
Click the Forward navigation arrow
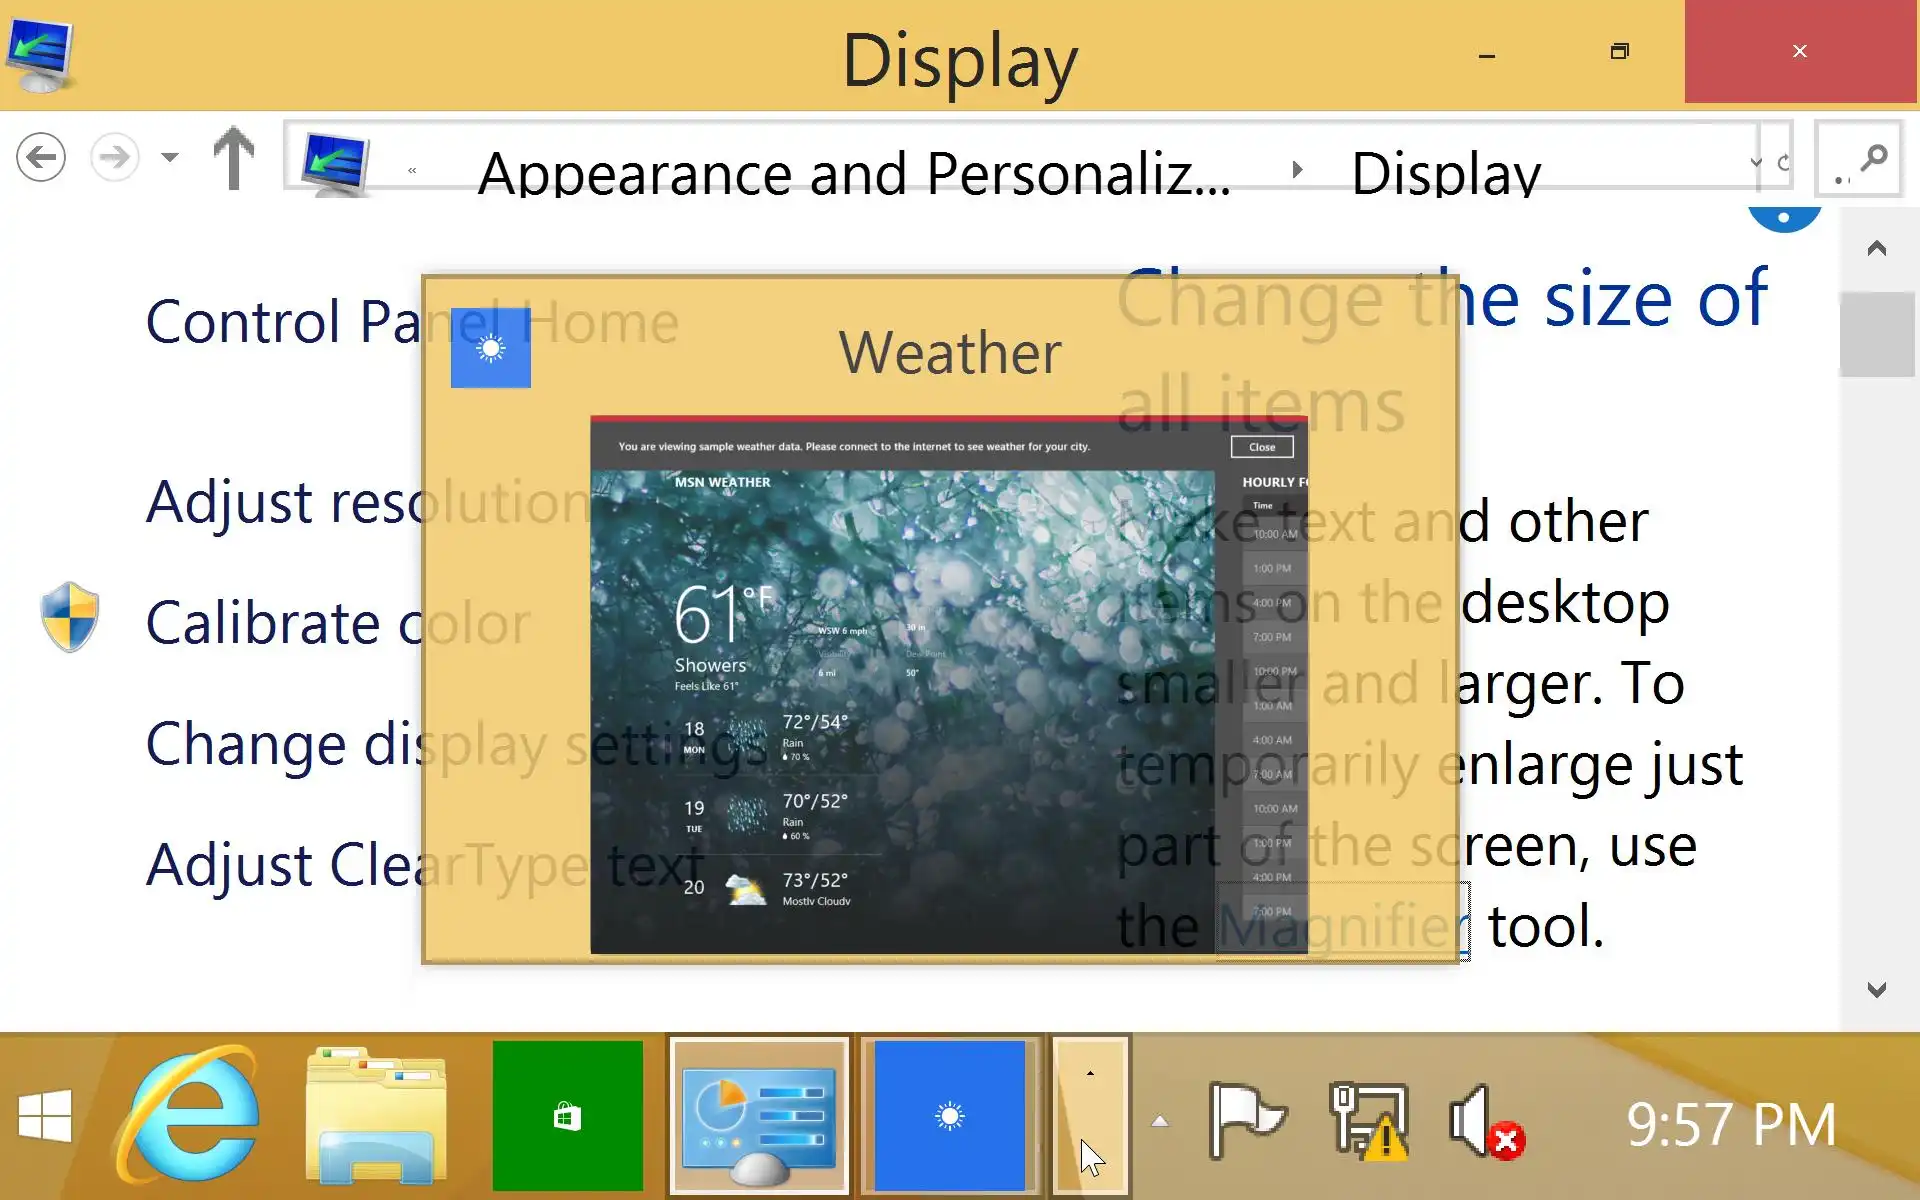click(x=114, y=157)
